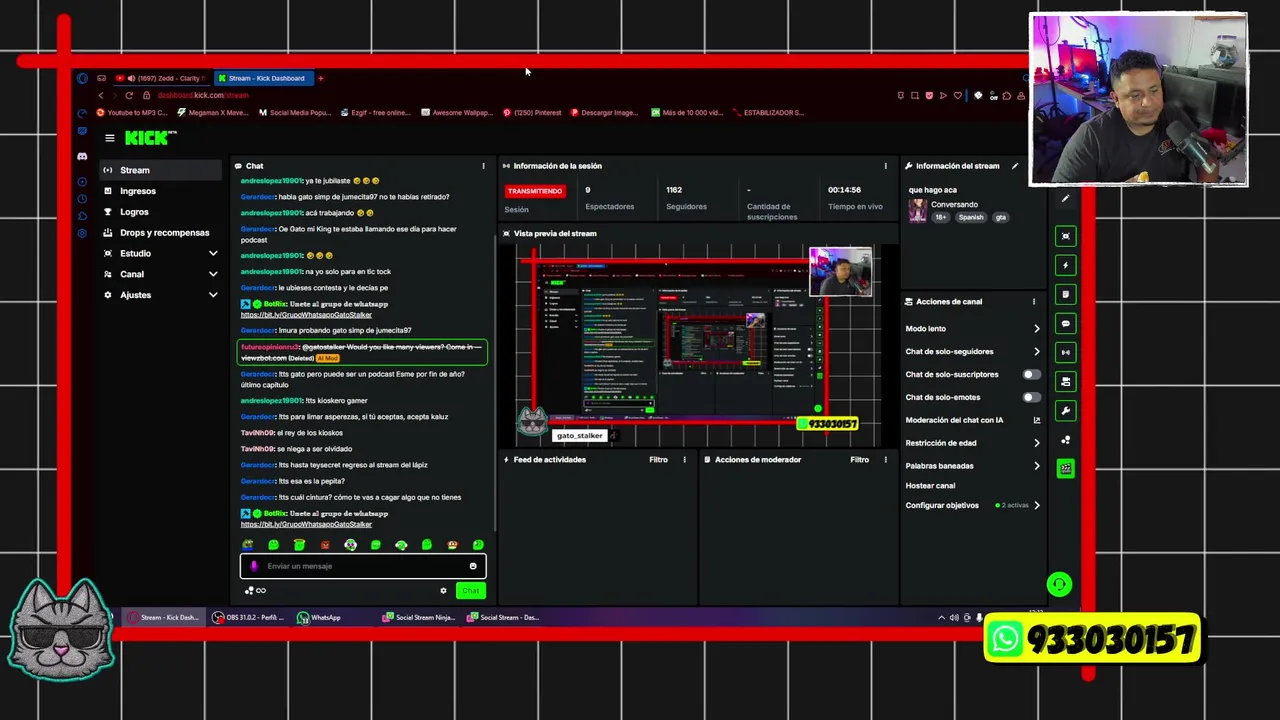Open chat settings gear beside Chat button
The height and width of the screenshot is (720, 1280).
443,590
